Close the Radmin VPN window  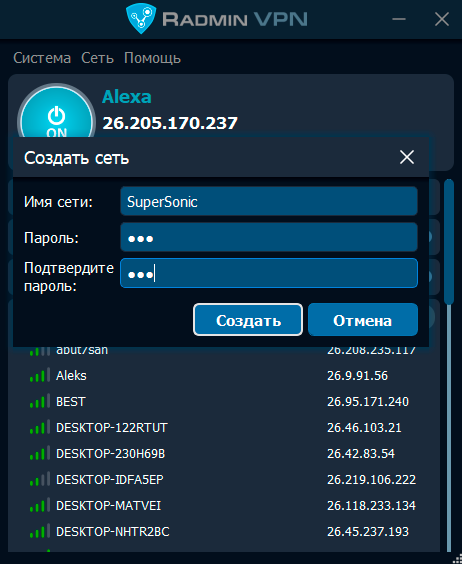click(441, 19)
